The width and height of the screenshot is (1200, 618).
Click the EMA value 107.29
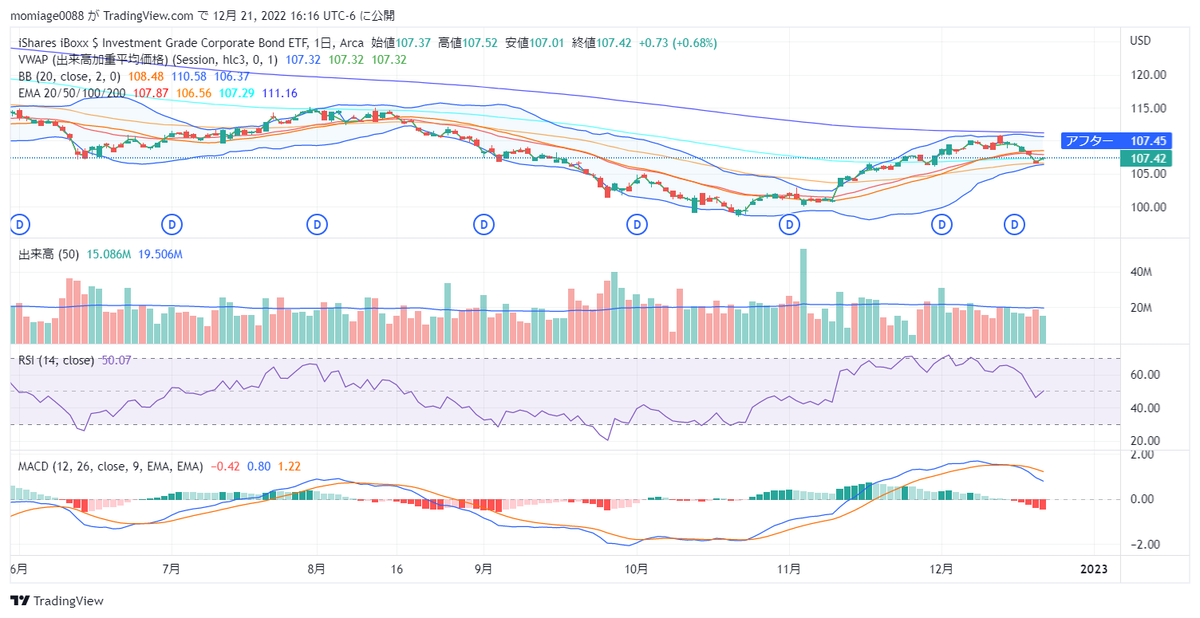236,92
